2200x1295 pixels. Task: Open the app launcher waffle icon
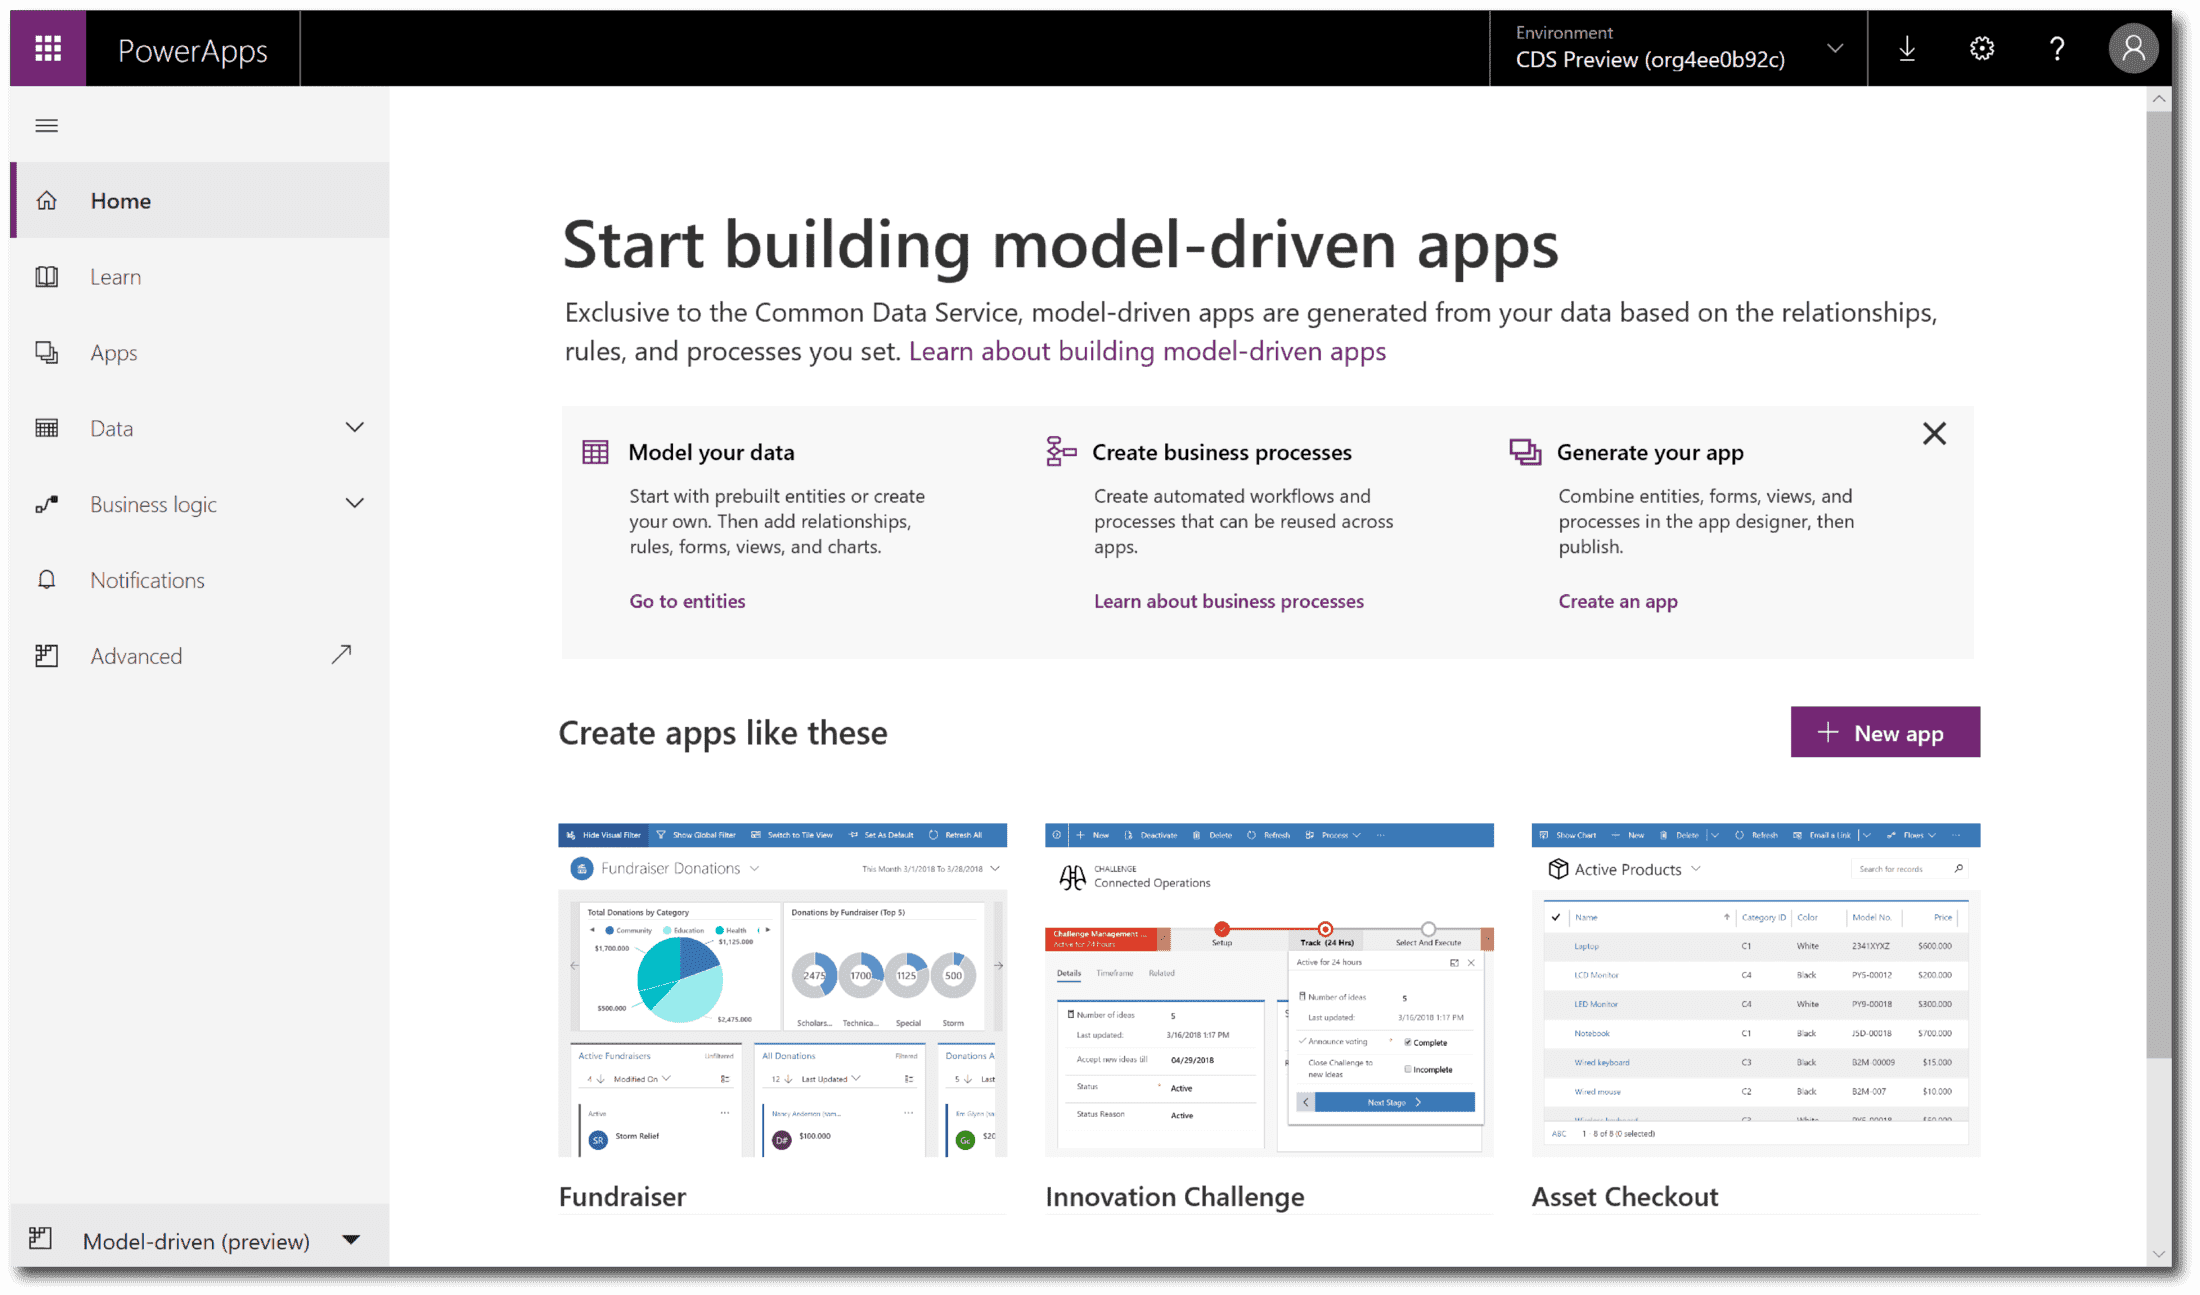click(x=48, y=48)
